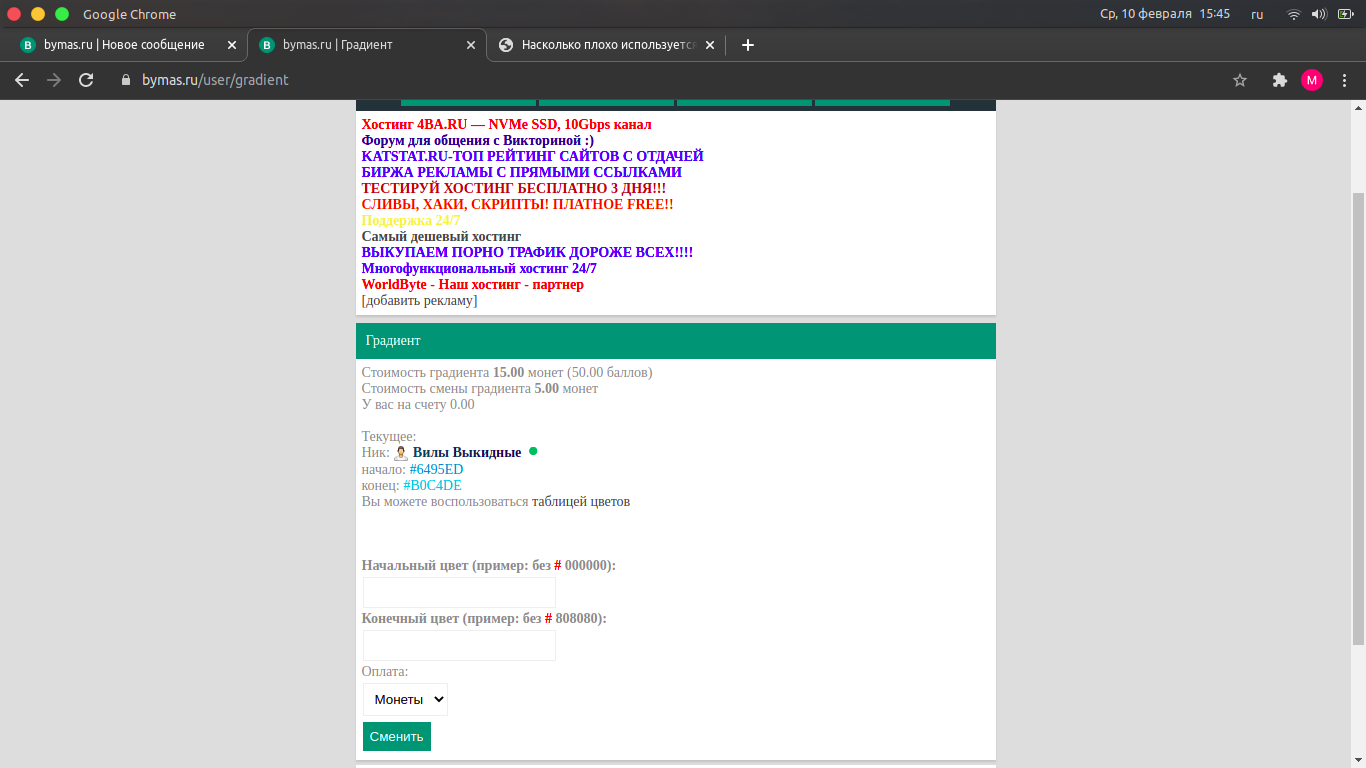Open Chrome's three-dot menu
The height and width of the screenshot is (768, 1366).
(x=1345, y=80)
